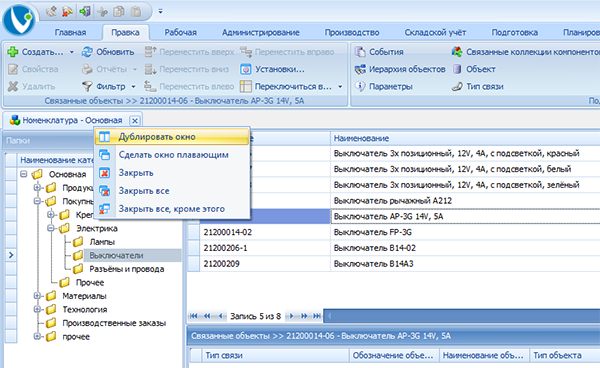Expand the прочее folder at tree bottom
The height and width of the screenshot is (368, 600).
37,337
